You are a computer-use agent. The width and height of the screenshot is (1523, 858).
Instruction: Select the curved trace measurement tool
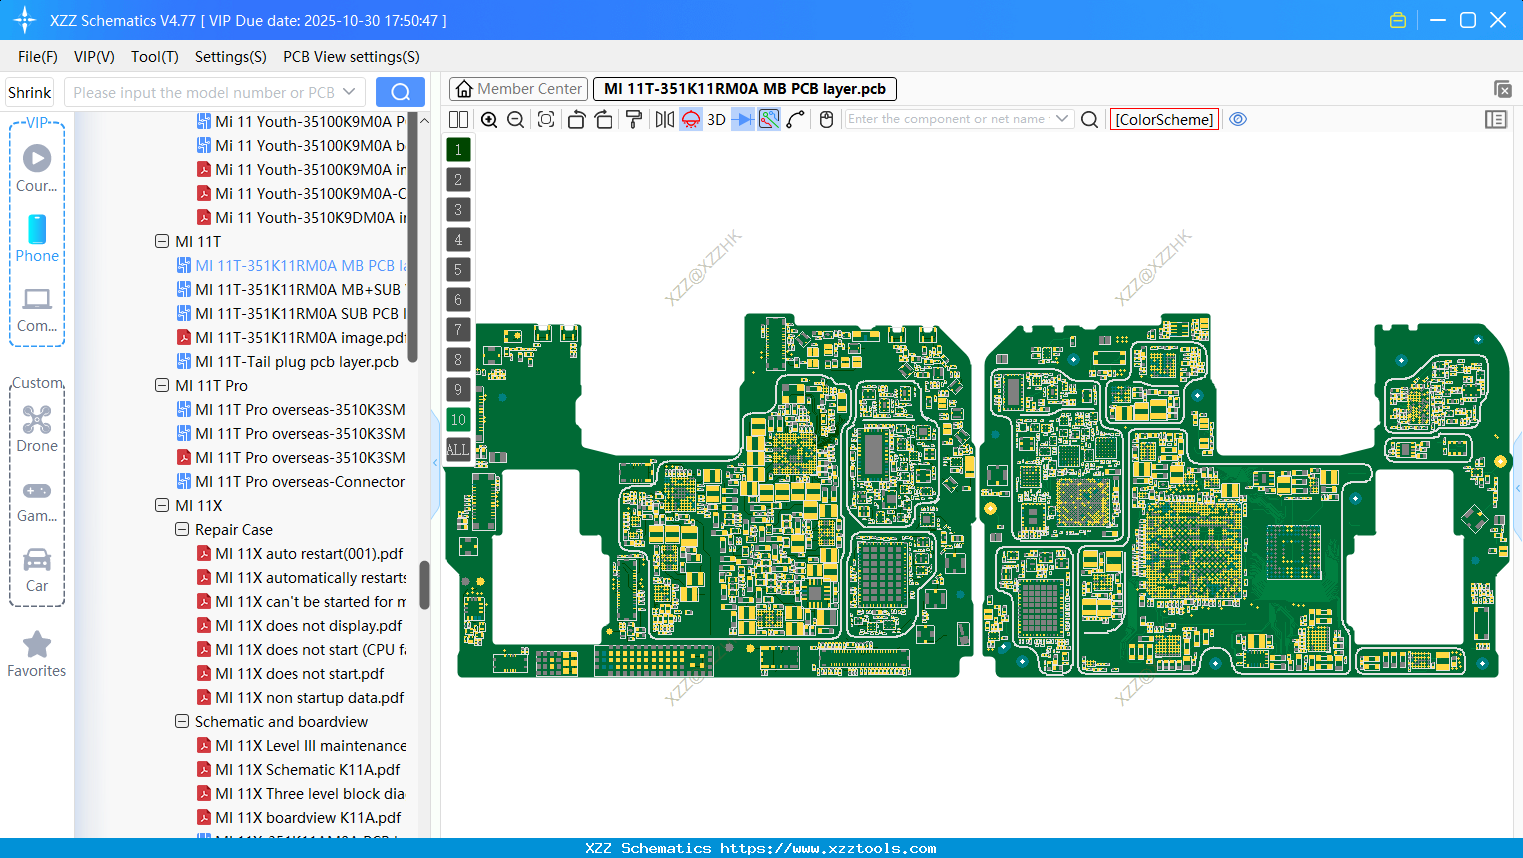click(x=793, y=119)
